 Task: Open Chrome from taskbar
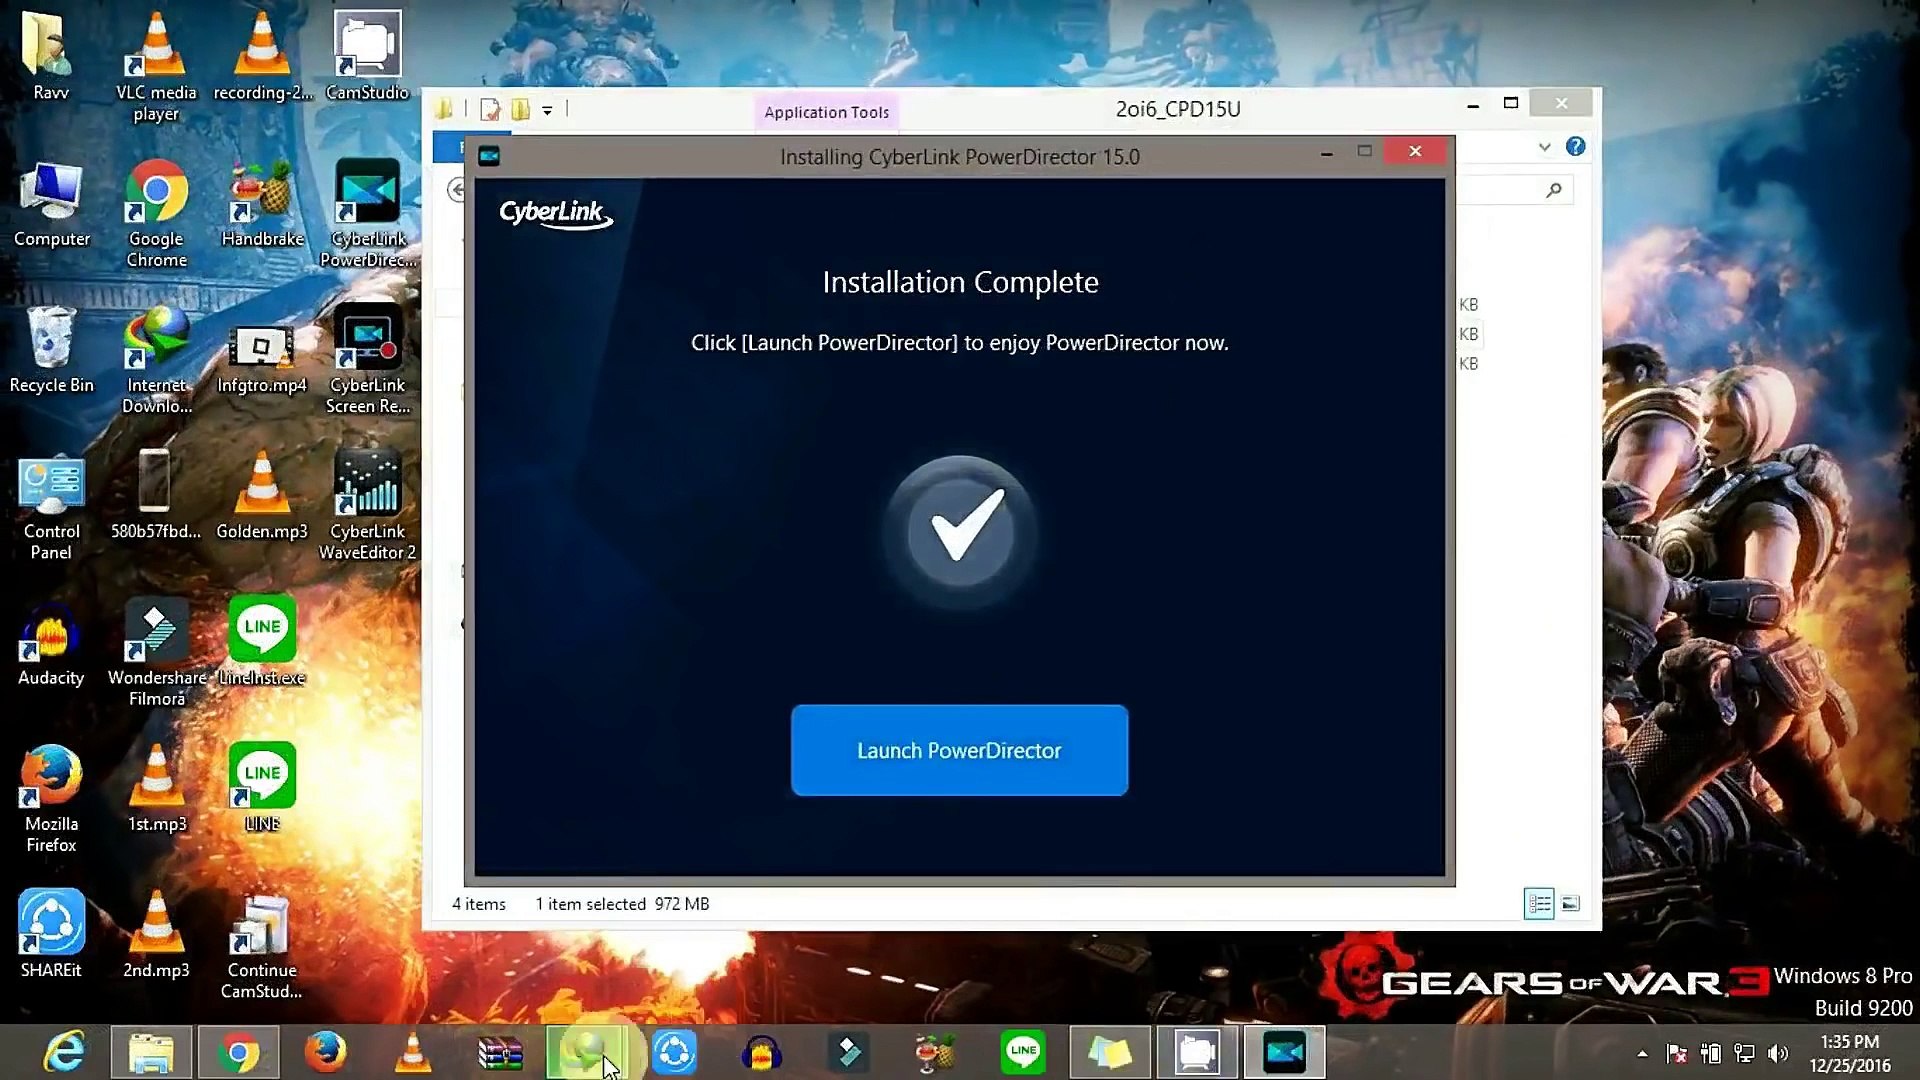pos(238,1052)
